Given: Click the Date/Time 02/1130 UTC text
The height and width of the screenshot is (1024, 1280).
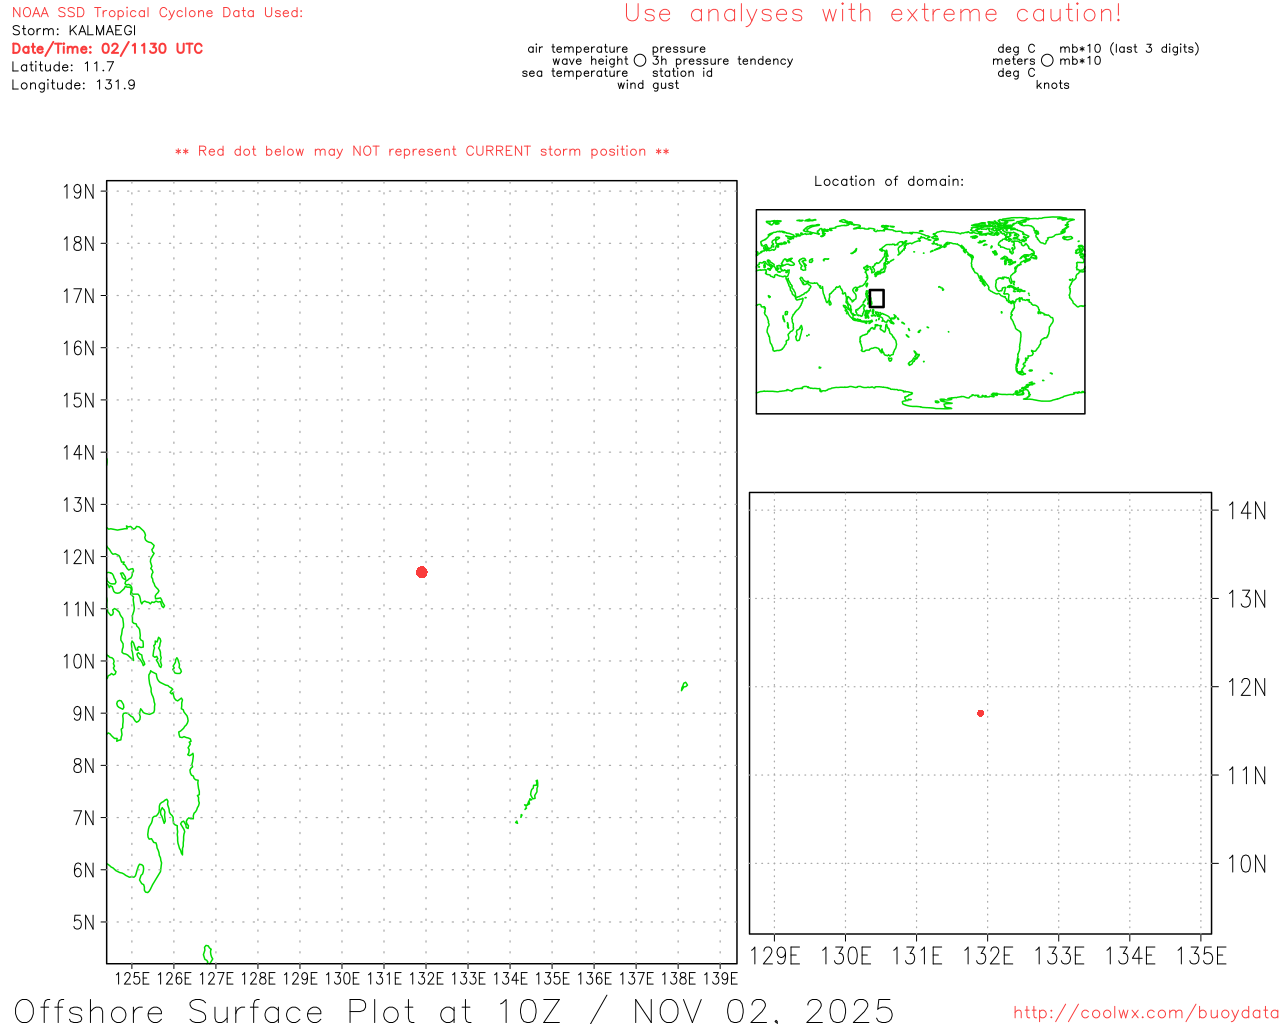Looking at the screenshot, I should pyautogui.click(x=107, y=49).
